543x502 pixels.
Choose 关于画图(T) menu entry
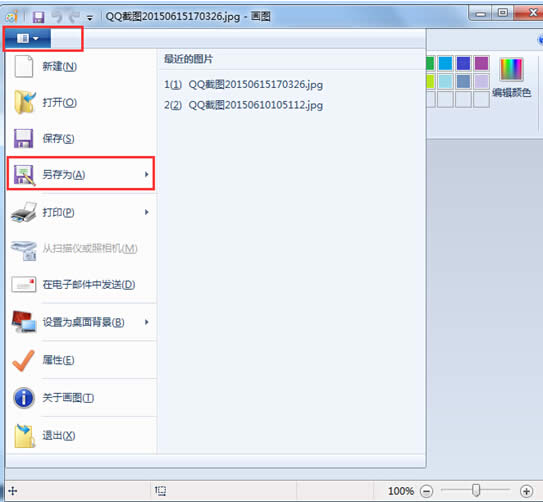click(81, 398)
